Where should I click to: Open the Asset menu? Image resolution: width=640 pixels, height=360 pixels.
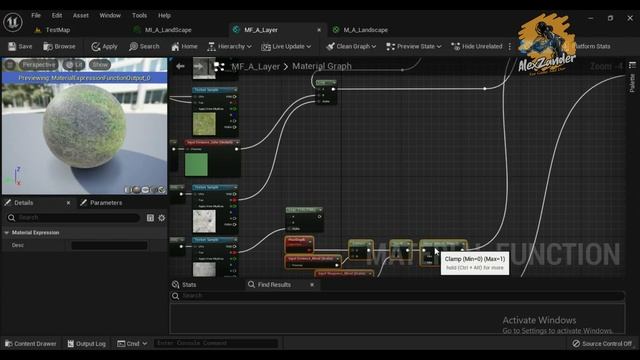tap(80, 16)
